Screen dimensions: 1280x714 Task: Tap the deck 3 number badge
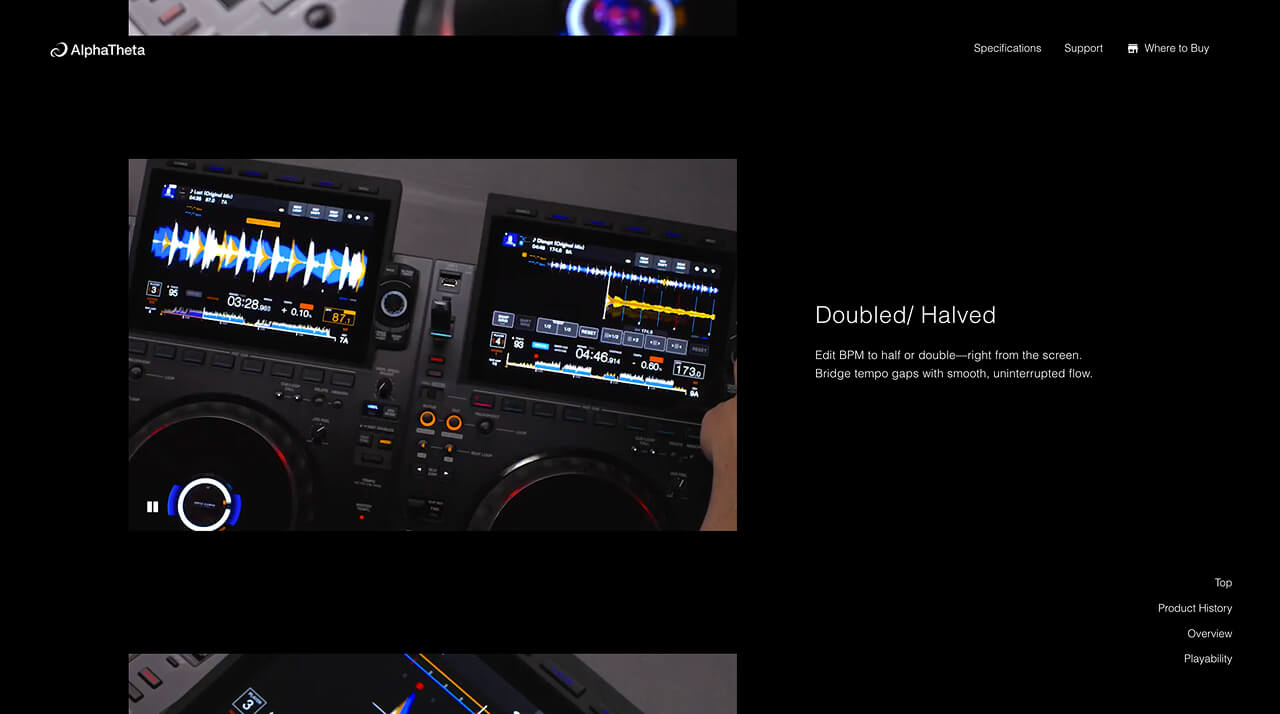coord(154,290)
